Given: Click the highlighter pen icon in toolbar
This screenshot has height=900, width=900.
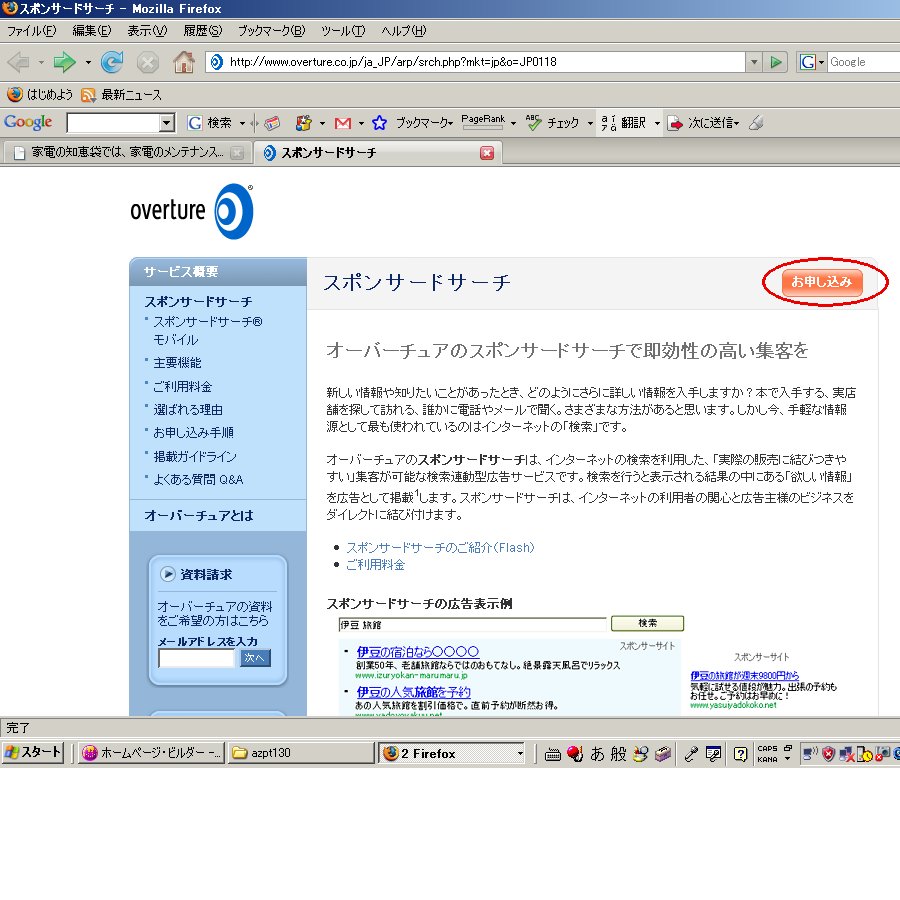Looking at the screenshot, I should click(x=756, y=123).
